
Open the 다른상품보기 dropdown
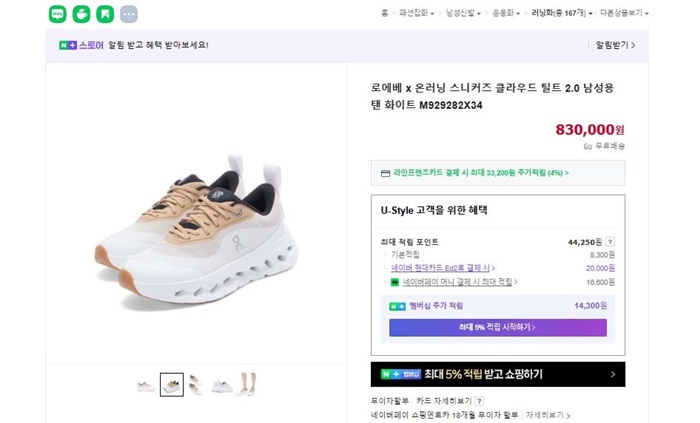tap(624, 13)
